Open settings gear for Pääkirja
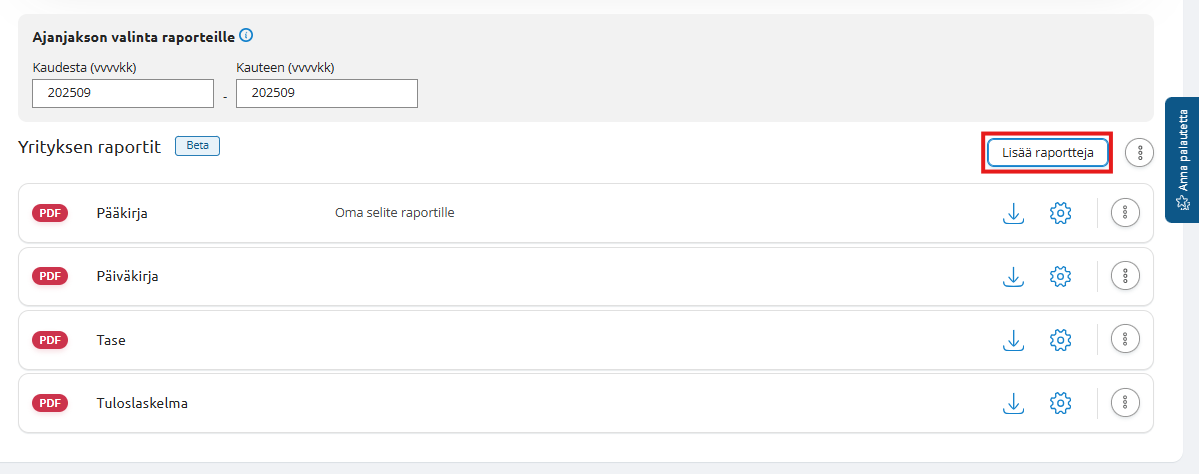This screenshot has height=474, width=1199. point(1061,213)
